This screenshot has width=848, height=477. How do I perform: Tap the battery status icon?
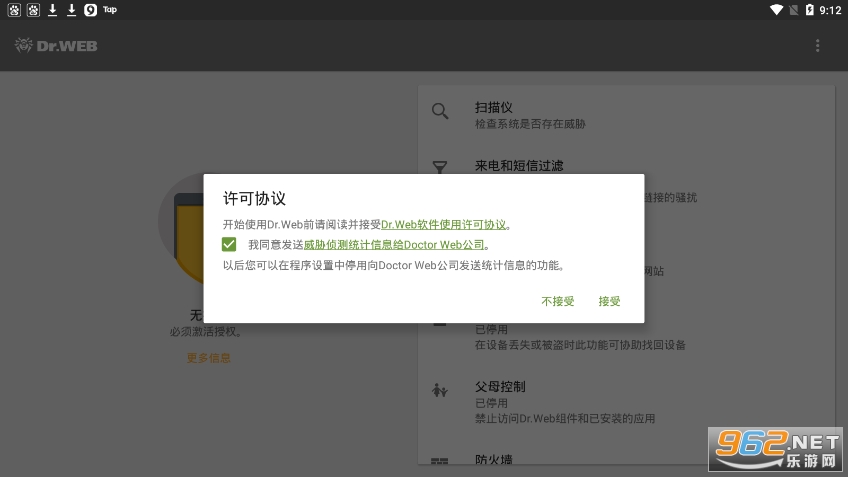click(810, 10)
